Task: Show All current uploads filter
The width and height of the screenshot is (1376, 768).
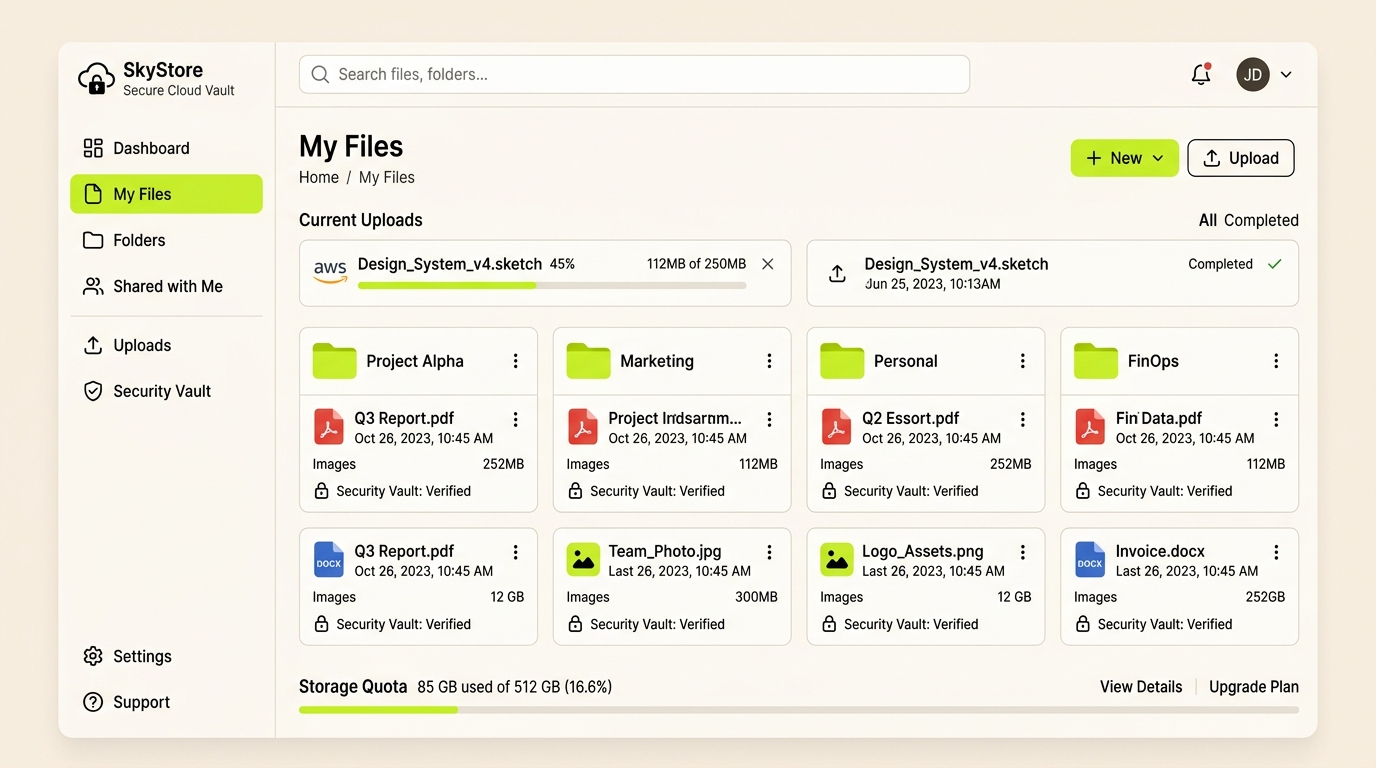Action: pos(1208,220)
